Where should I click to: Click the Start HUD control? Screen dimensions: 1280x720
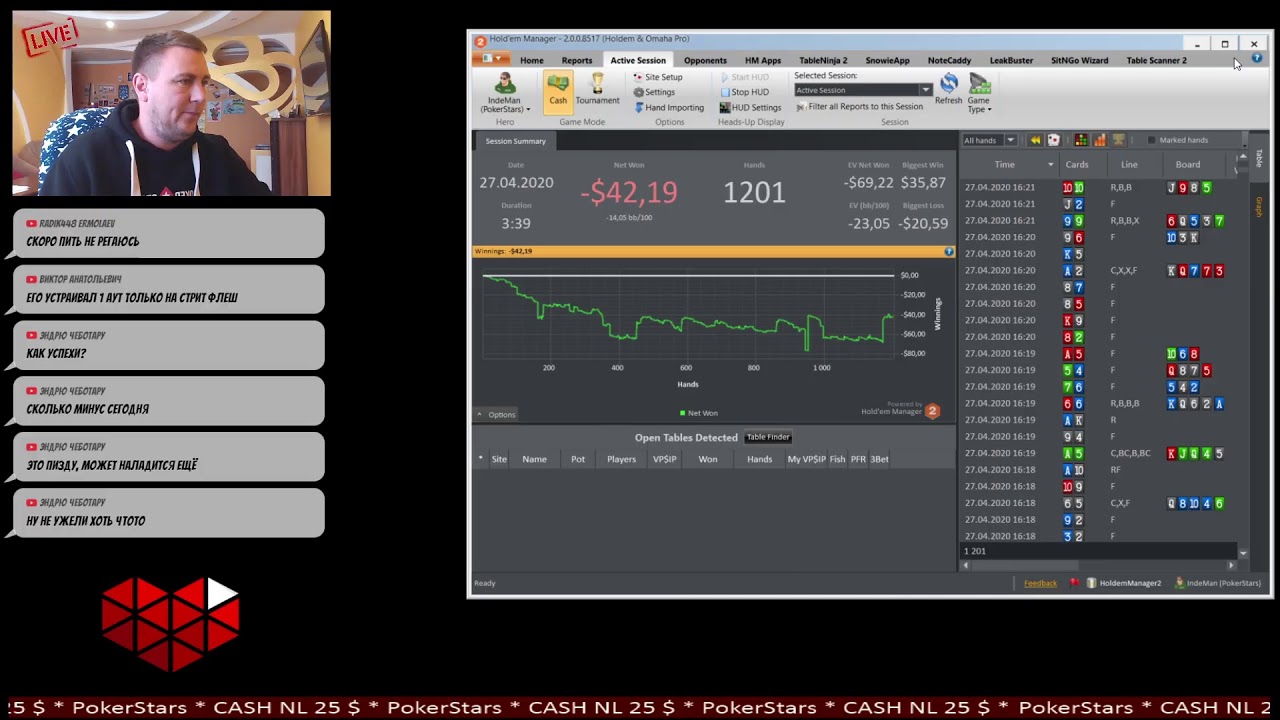tap(745, 77)
